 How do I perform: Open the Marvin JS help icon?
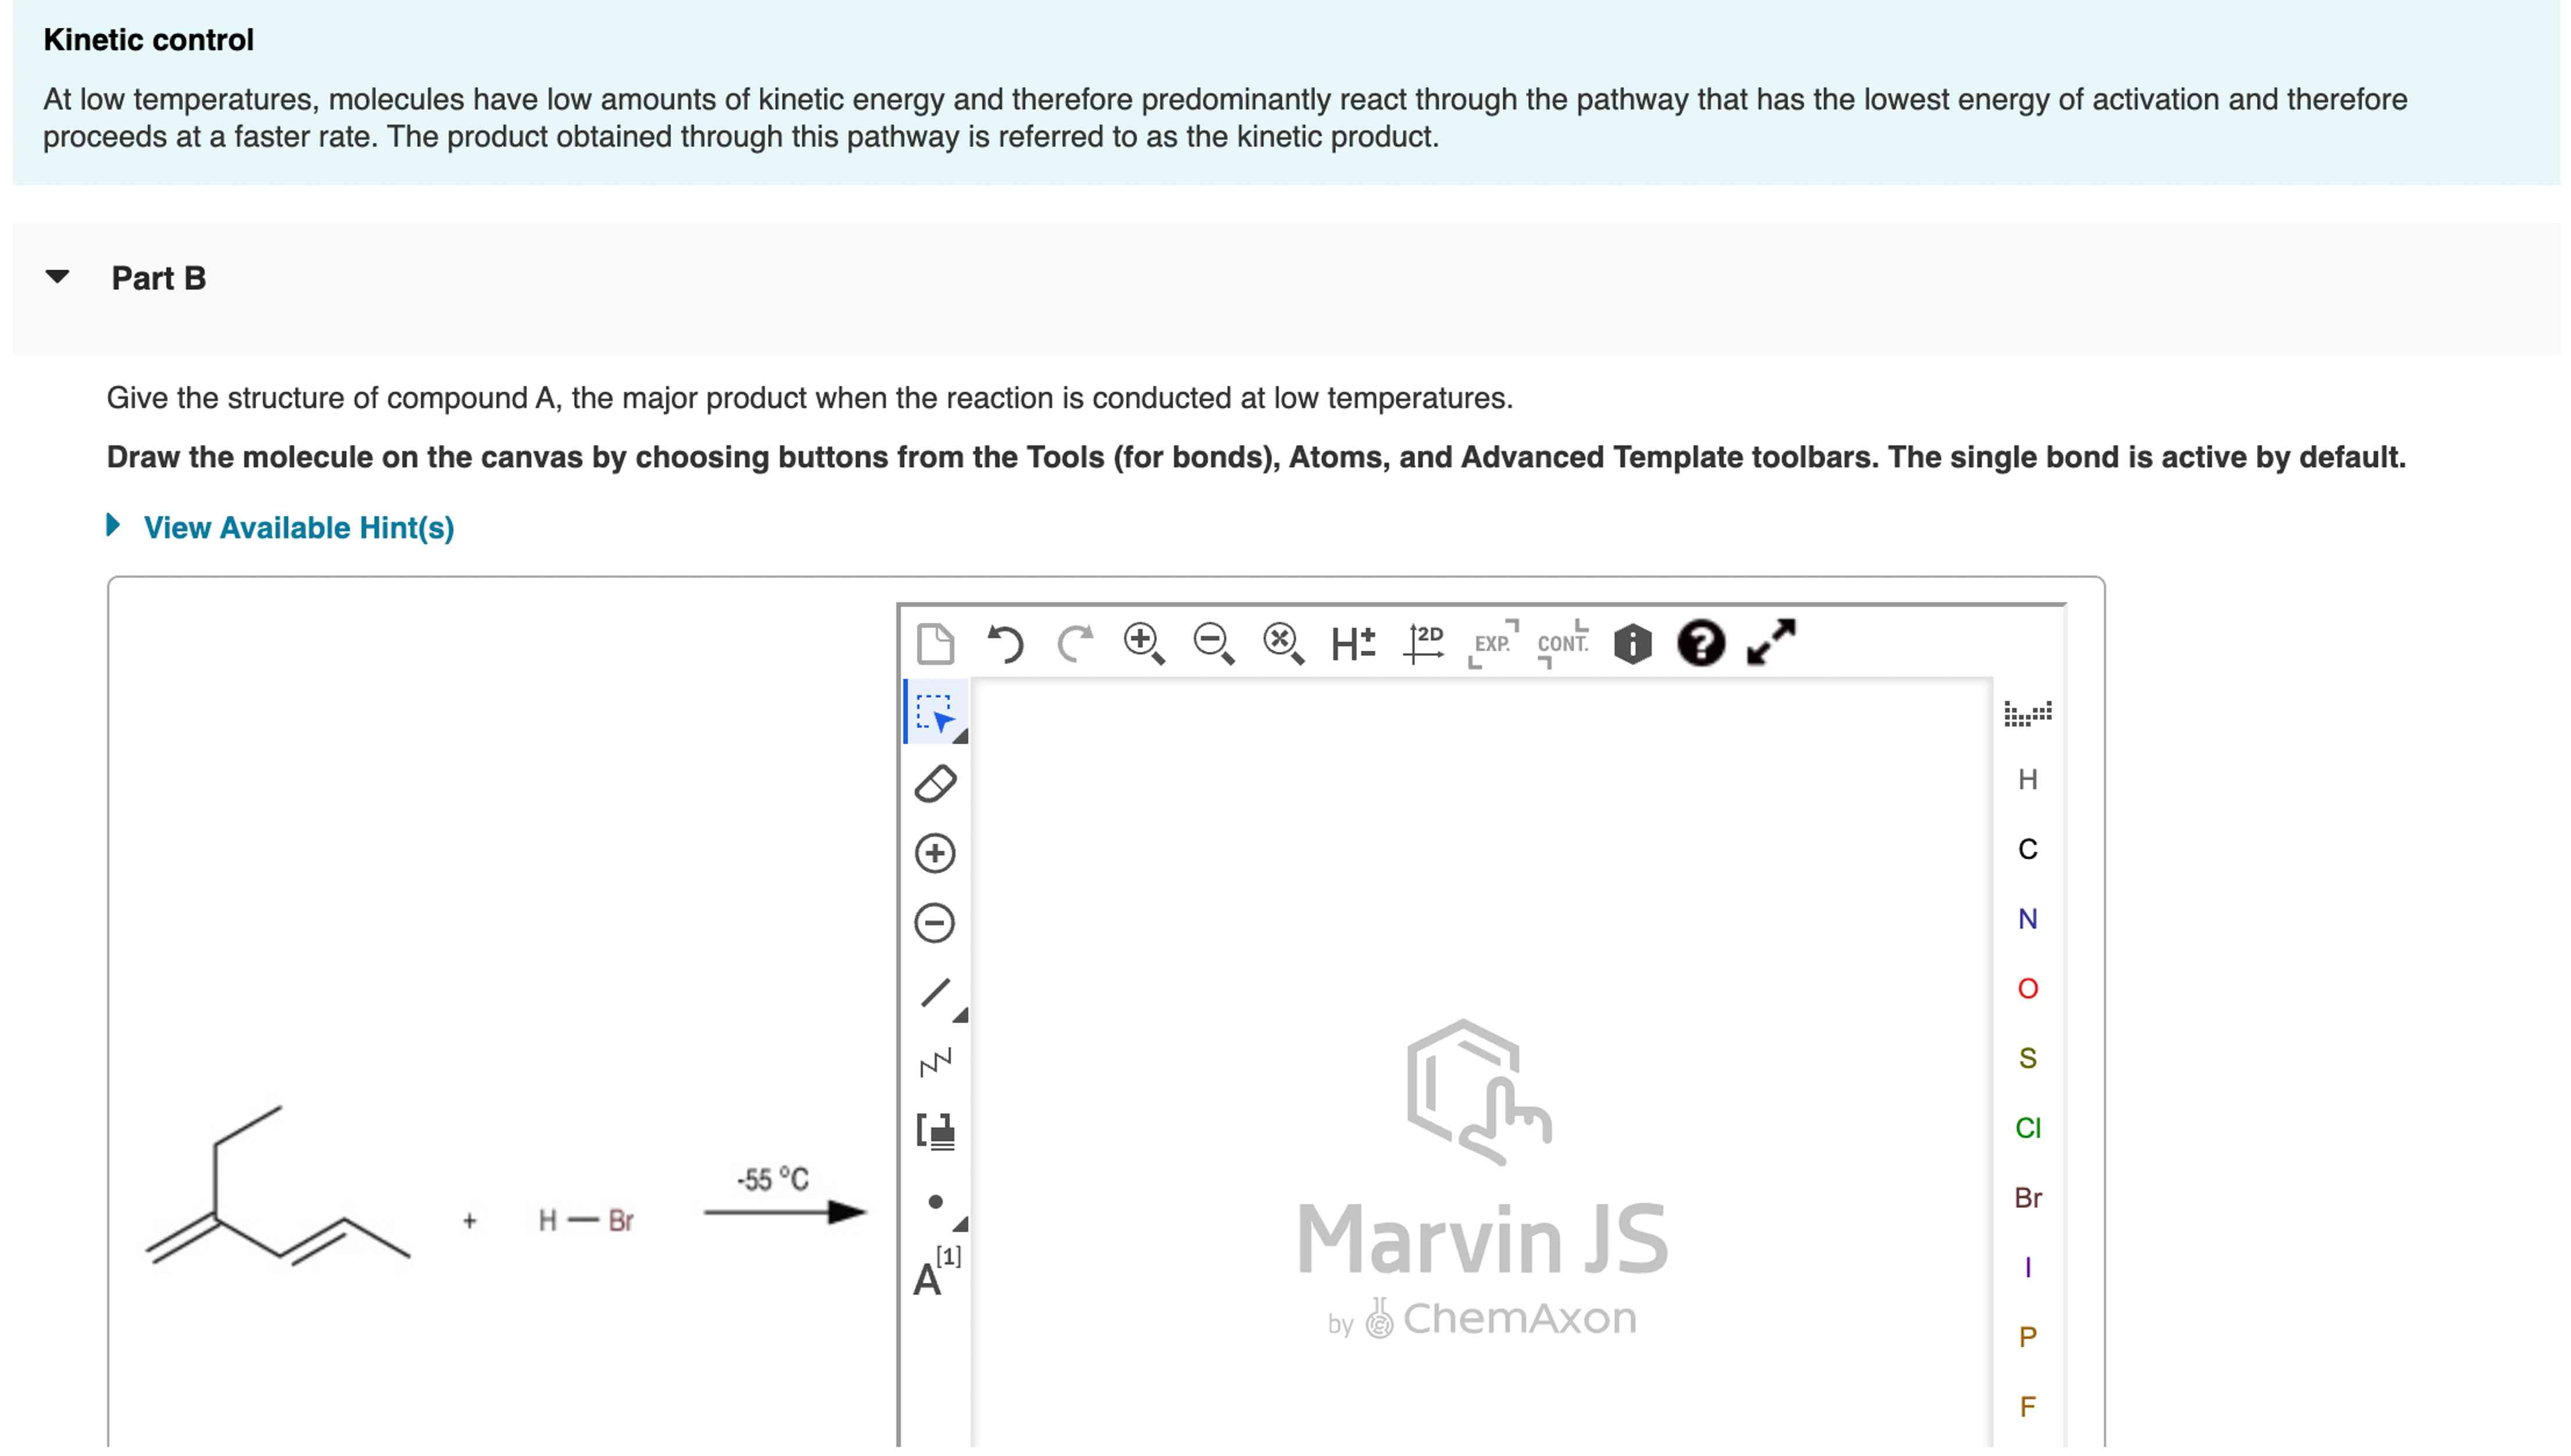pos(1700,643)
